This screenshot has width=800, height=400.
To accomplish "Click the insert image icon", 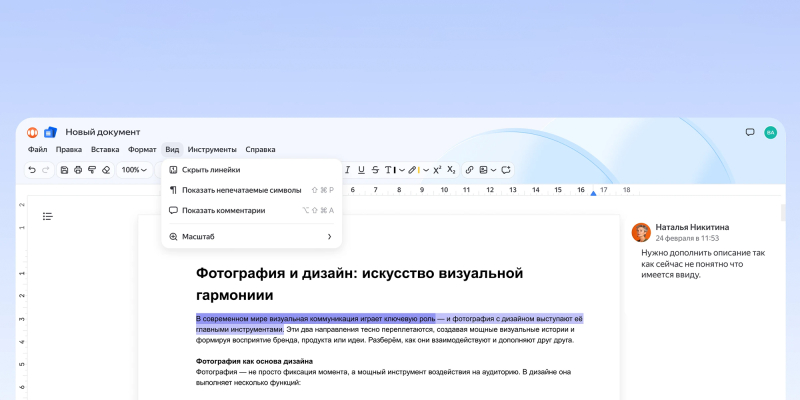I will coord(484,170).
